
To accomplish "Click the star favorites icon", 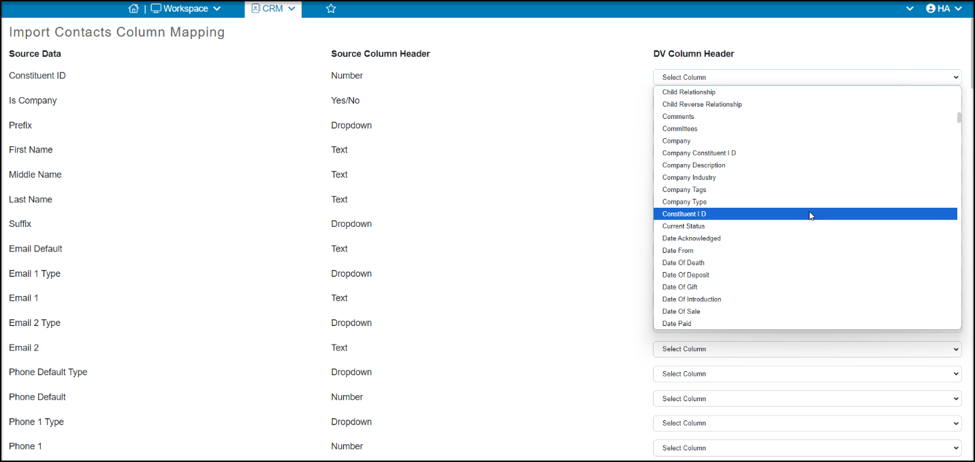I will [x=331, y=9].
